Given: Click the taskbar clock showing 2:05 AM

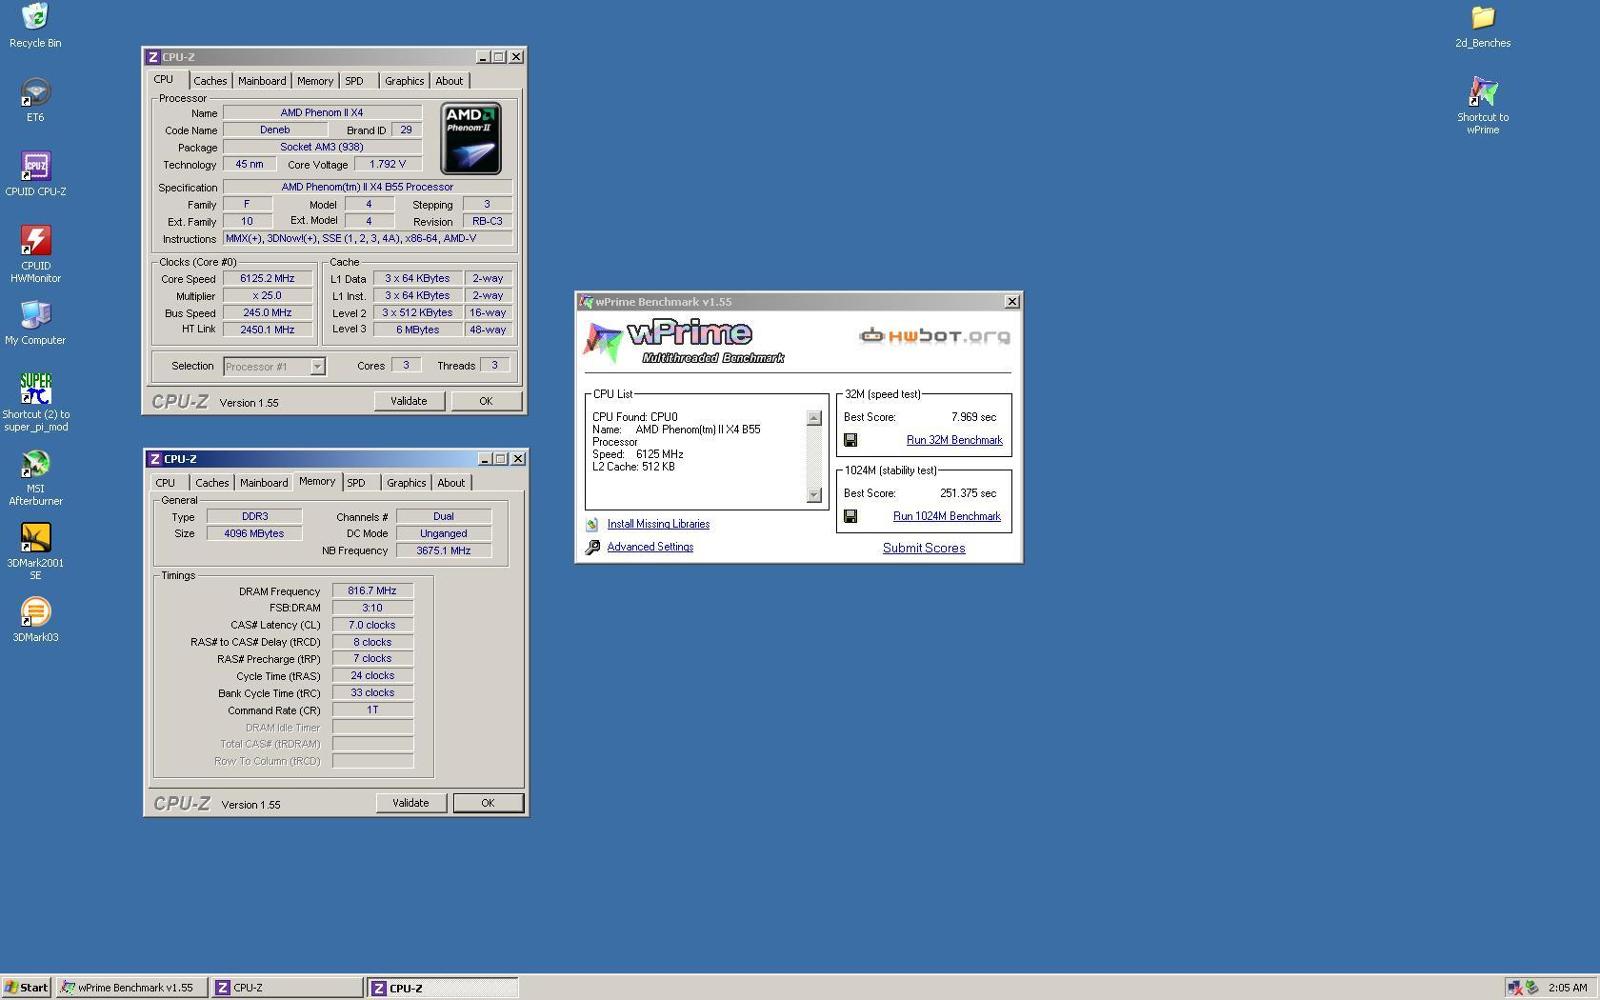Looking at the screenshot, I should [x=1567, y=987].
